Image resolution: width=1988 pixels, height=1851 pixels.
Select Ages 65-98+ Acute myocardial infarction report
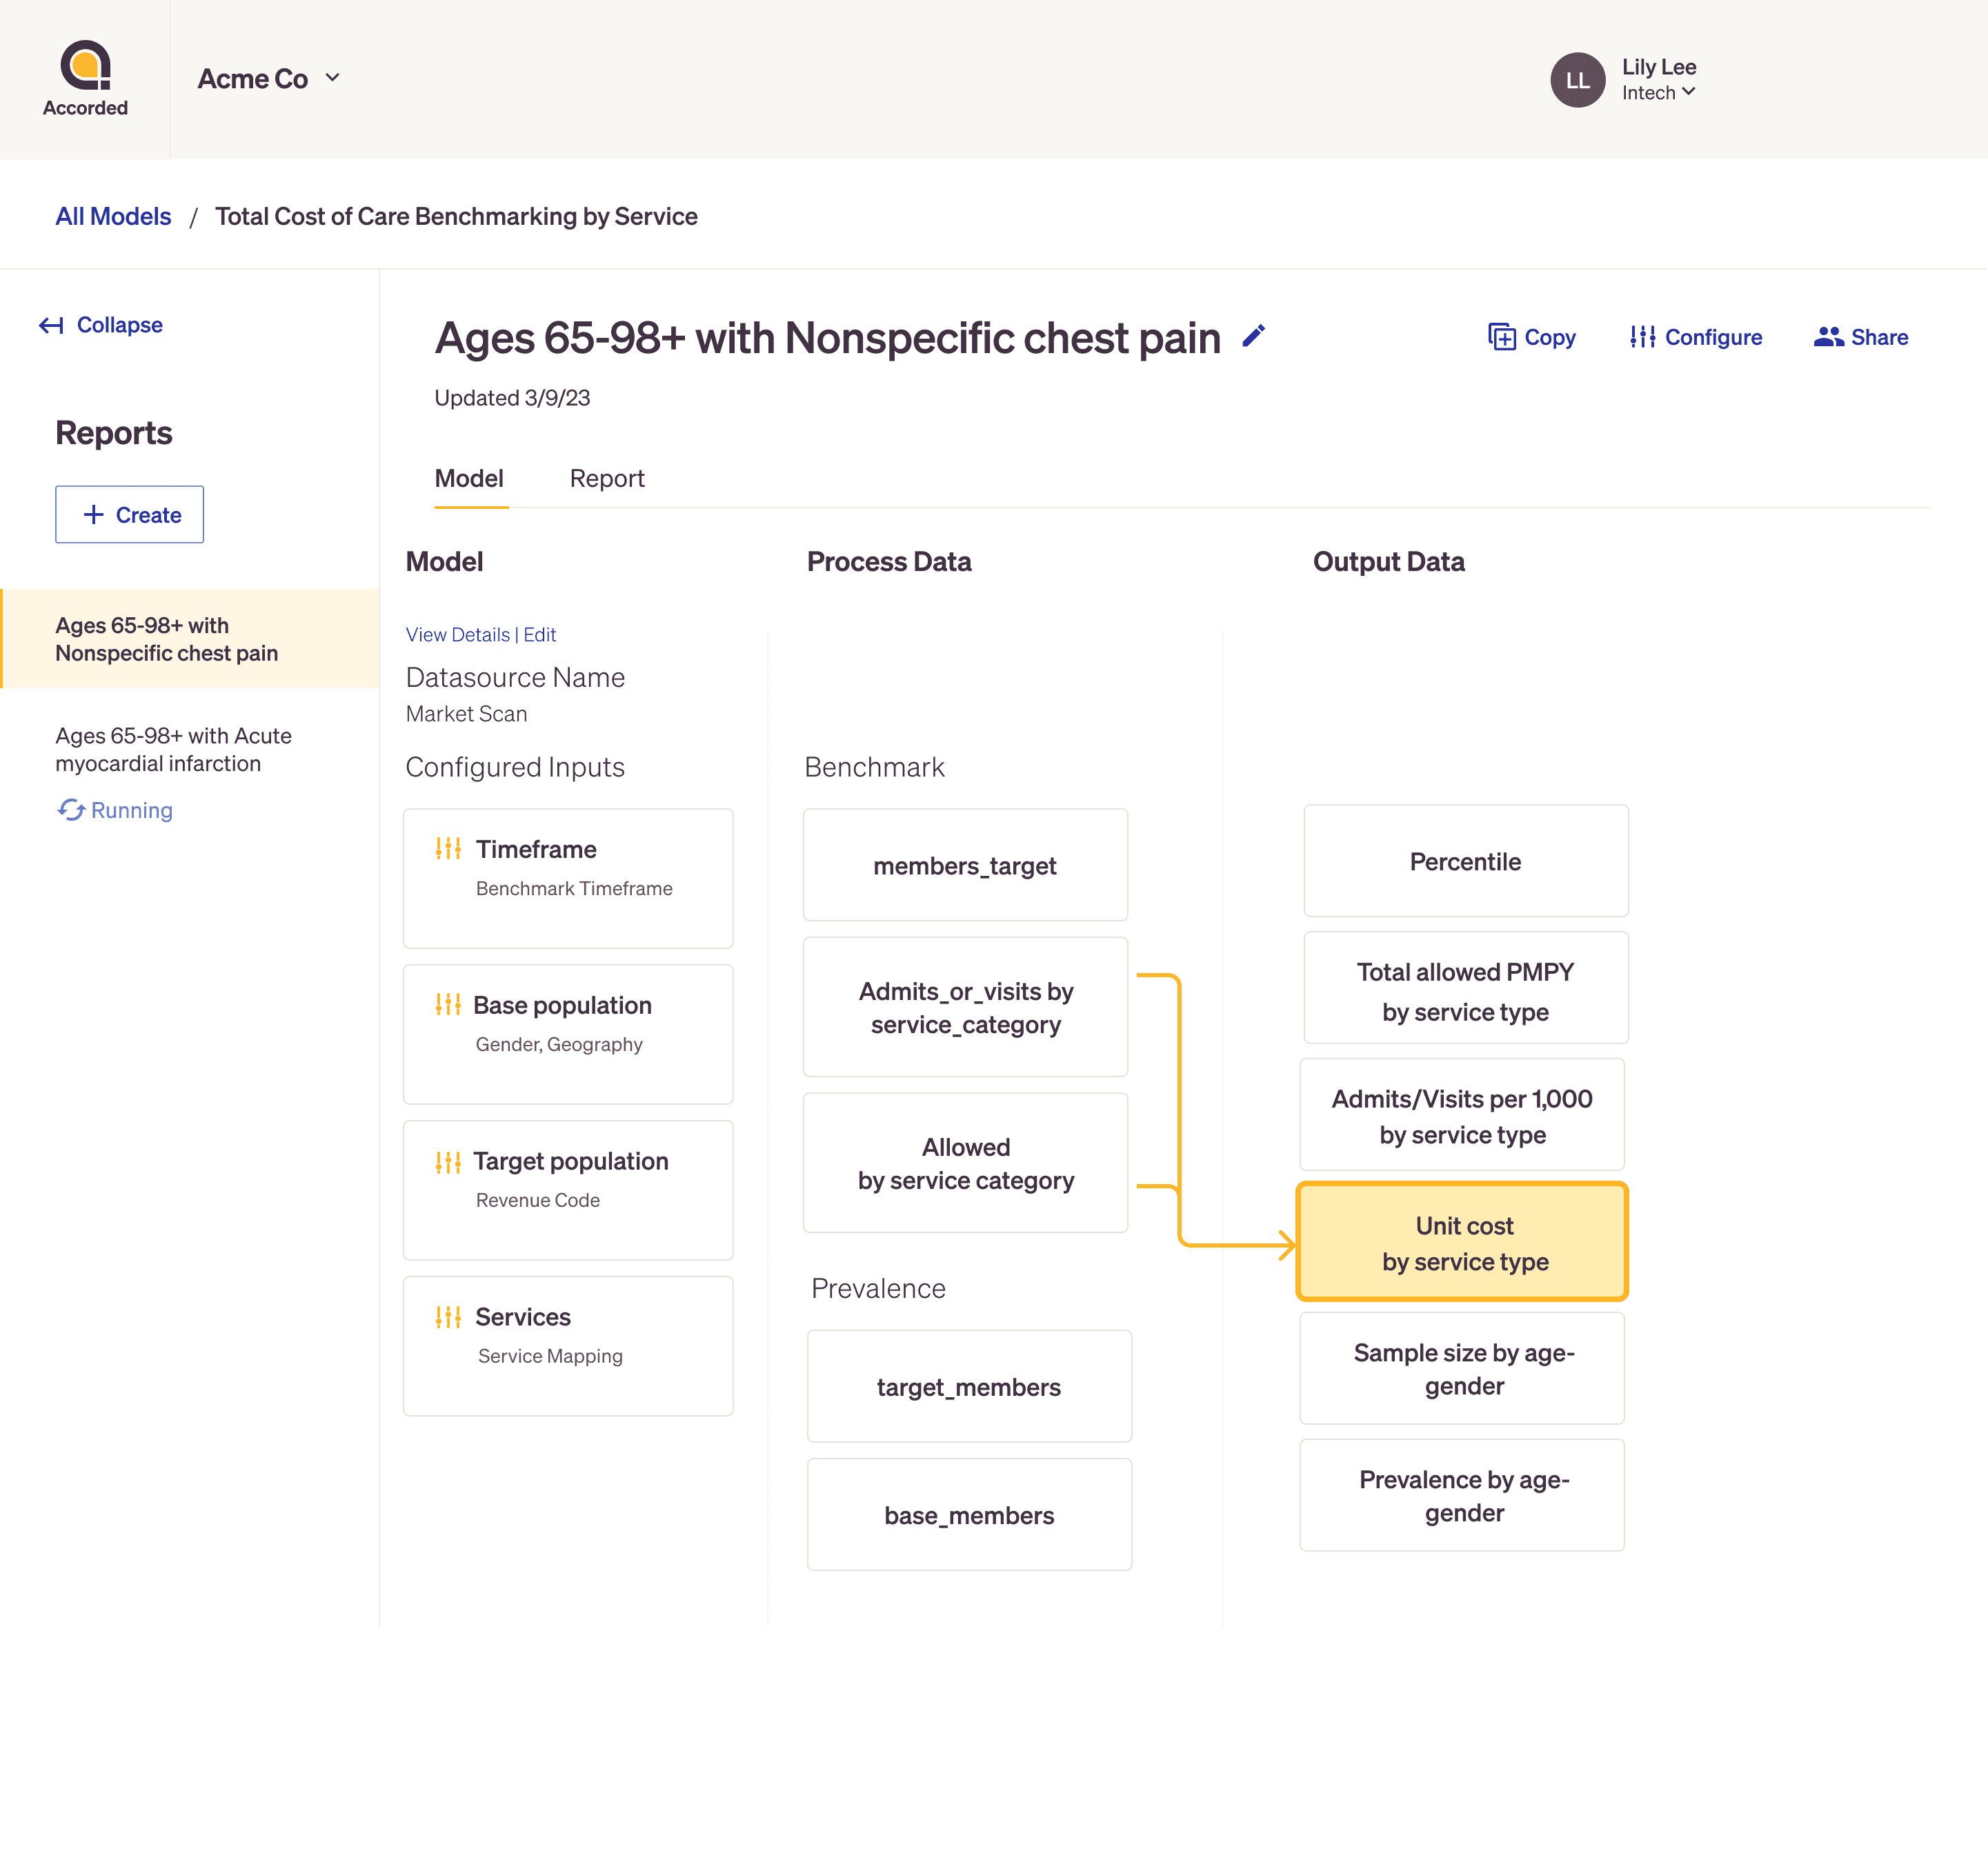point(174,749)
